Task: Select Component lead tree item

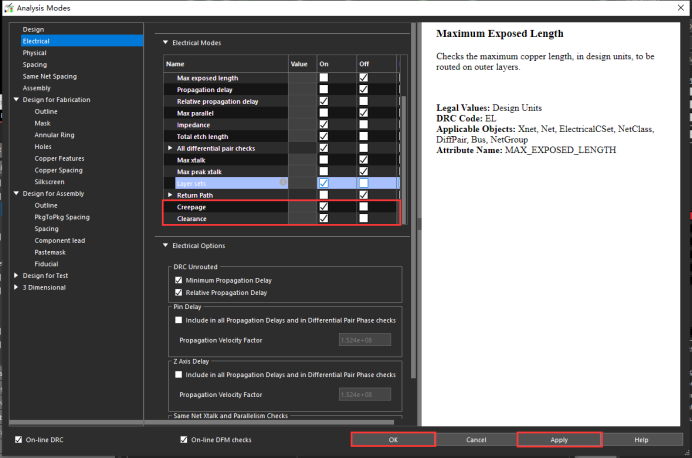Action: pos(60,240)
